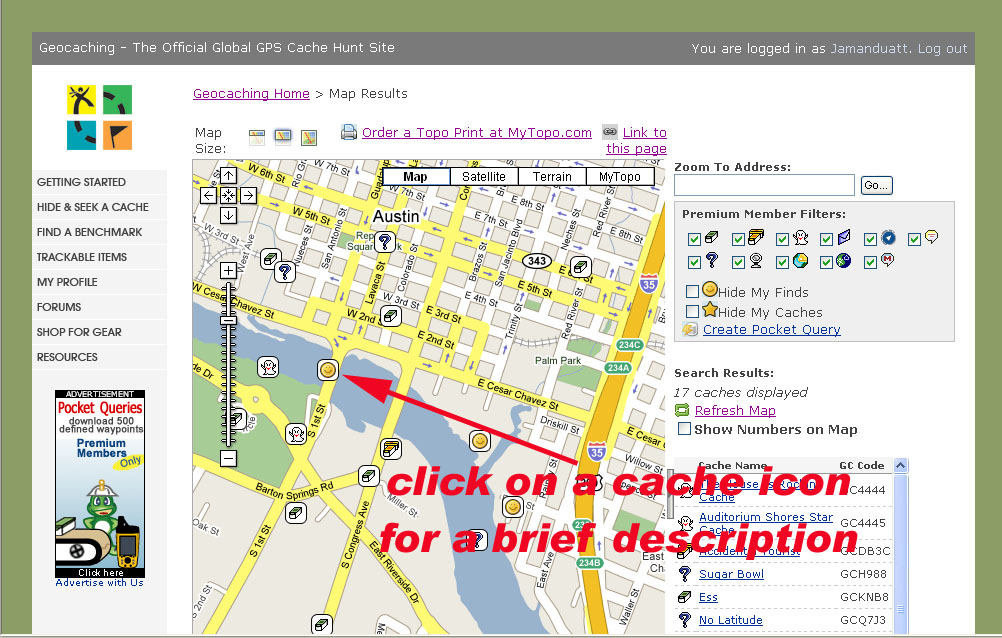Click the Go button beside the address field
This screenshot has height=638, width=1002.
[876, 185]
